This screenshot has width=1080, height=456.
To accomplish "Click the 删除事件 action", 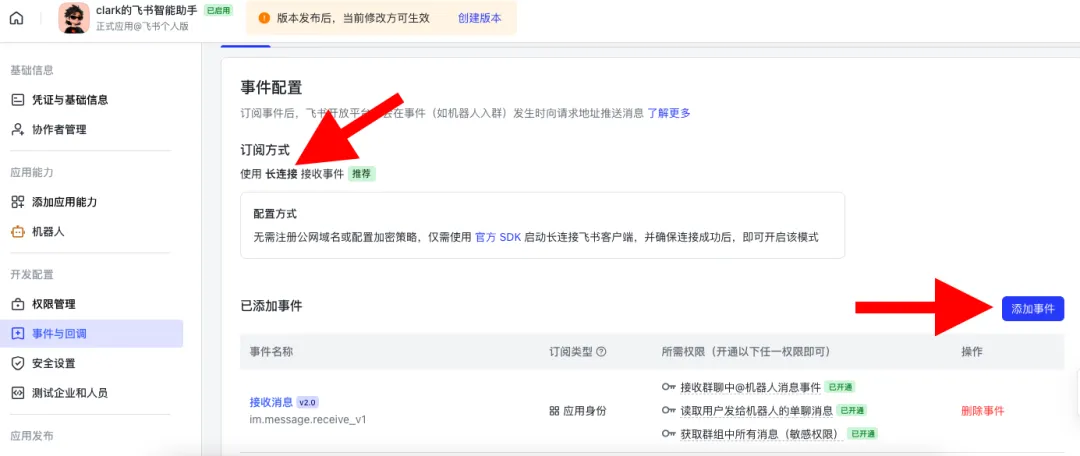I will (x=983, y=411).
